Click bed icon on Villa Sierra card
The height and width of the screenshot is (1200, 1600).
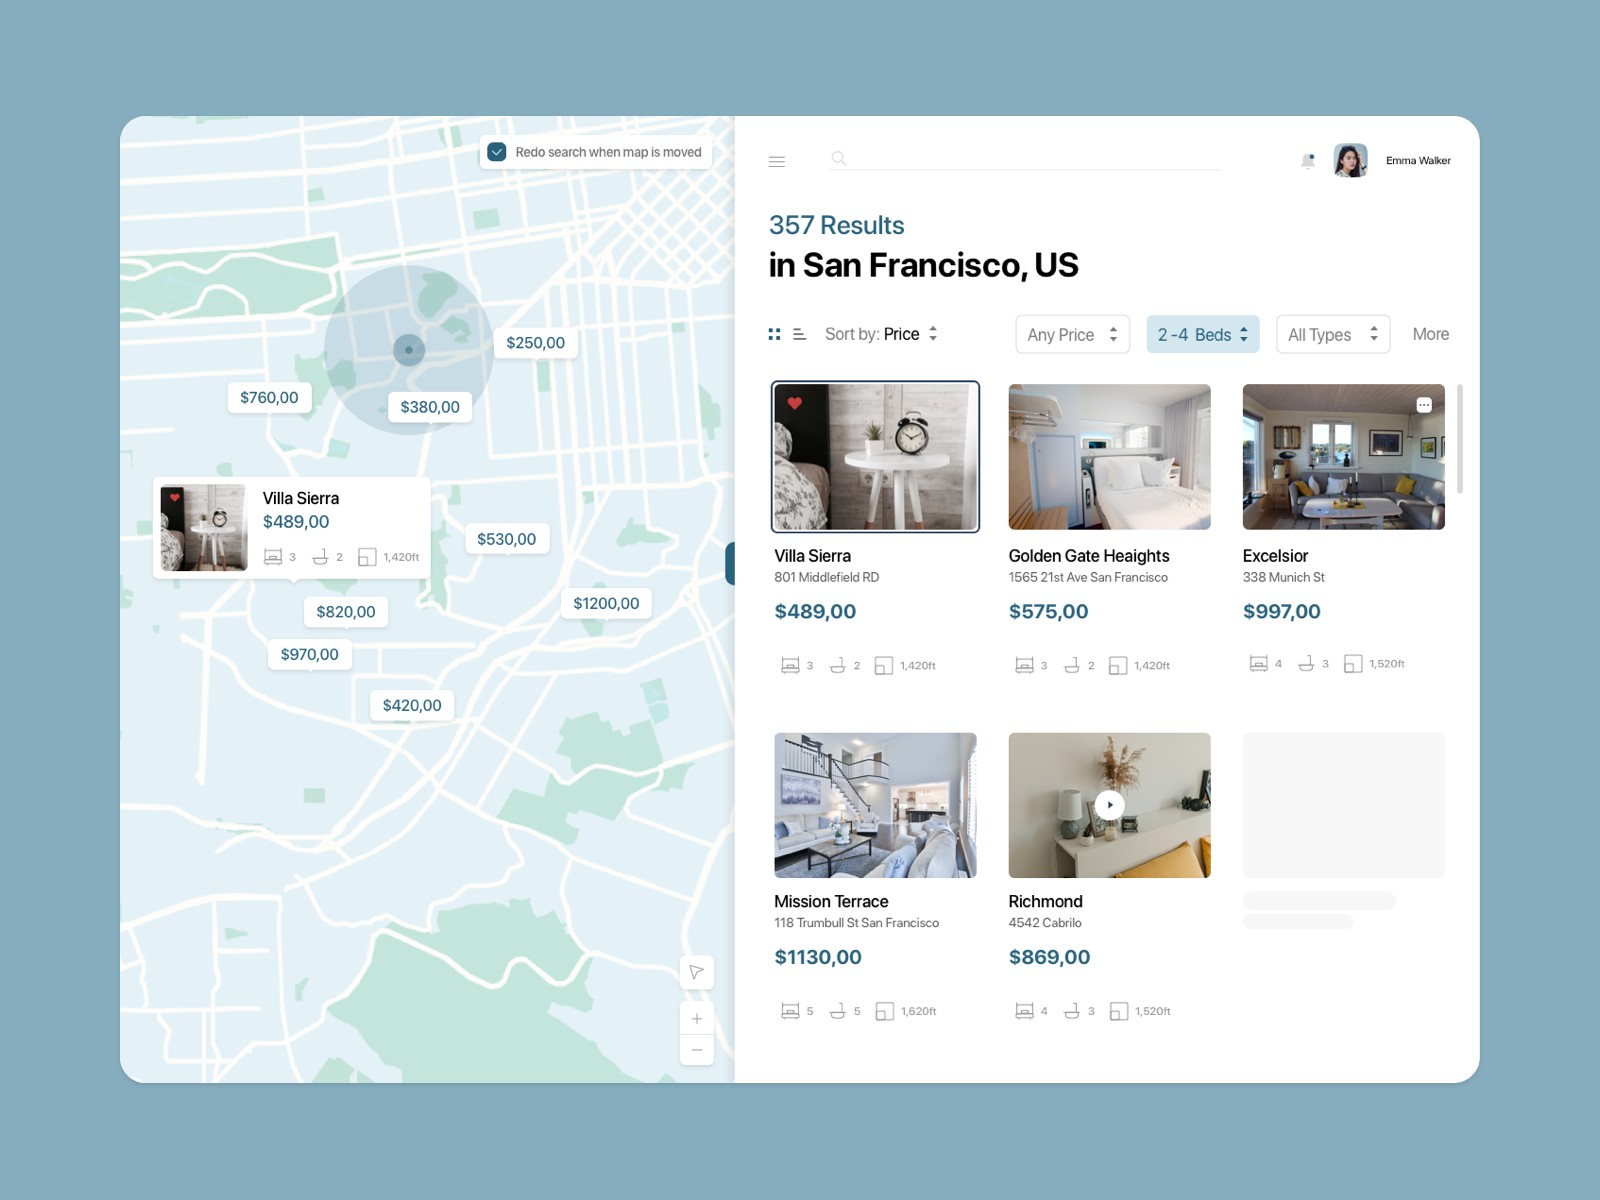pyautogui.click(x=790, y=665)
